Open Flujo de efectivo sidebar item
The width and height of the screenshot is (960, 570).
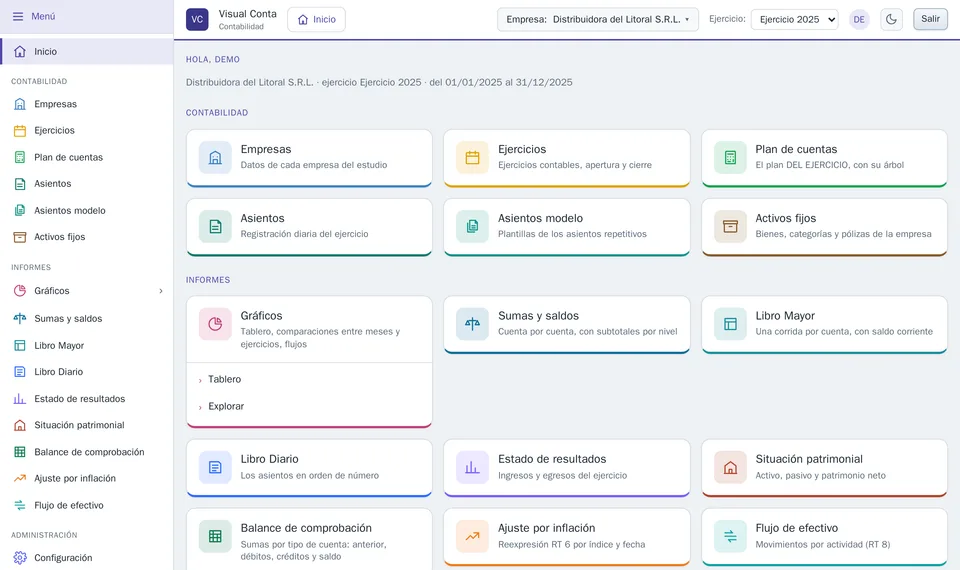tap(87, 505)
